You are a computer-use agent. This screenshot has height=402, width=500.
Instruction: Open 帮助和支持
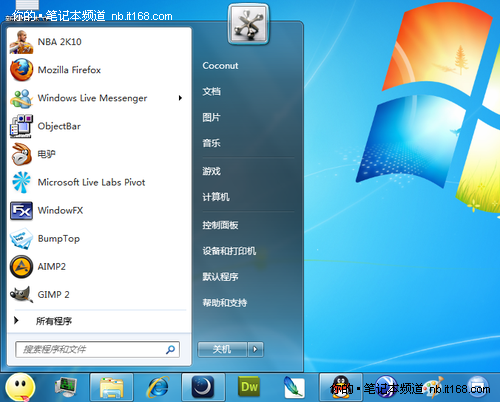pyautogui.click(x=225, y=303)
